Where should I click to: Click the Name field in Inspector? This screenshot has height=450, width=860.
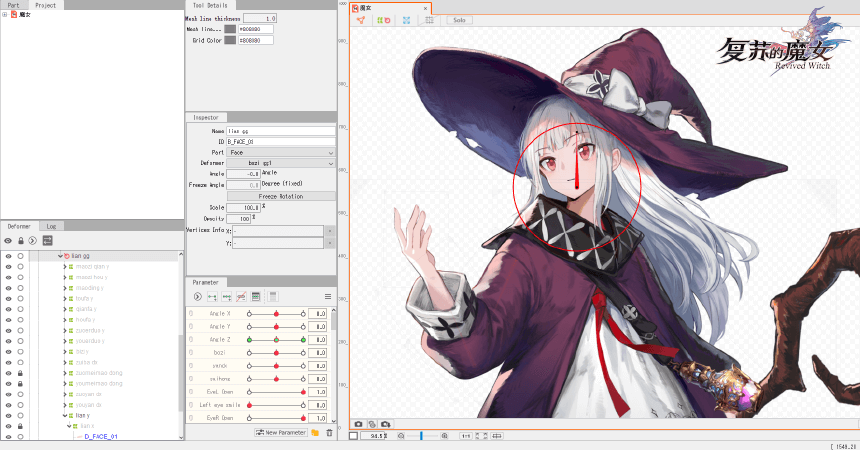(x=281, y=131)
